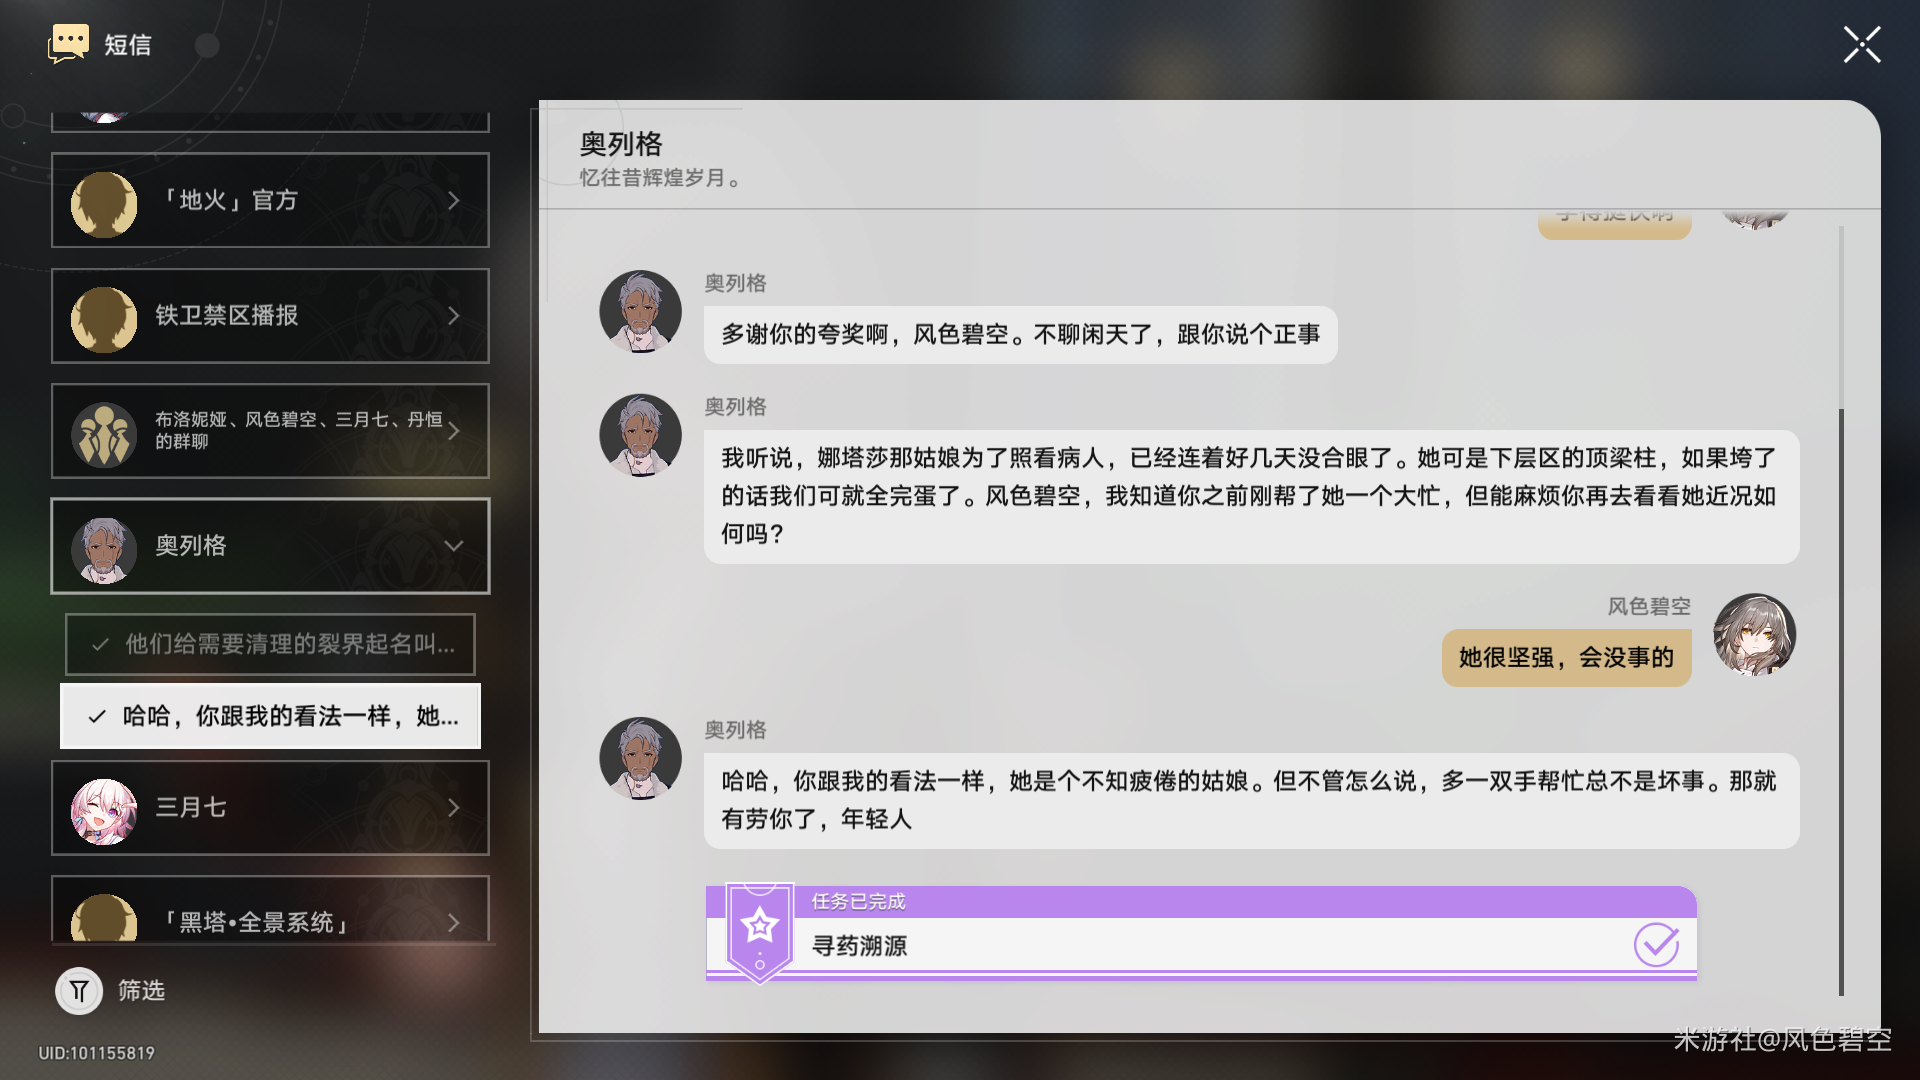Screen dimensions: 1920x1080
Task: Expand the 铁卫禁区播报 chevron arrow
Action: coord(454,316)
